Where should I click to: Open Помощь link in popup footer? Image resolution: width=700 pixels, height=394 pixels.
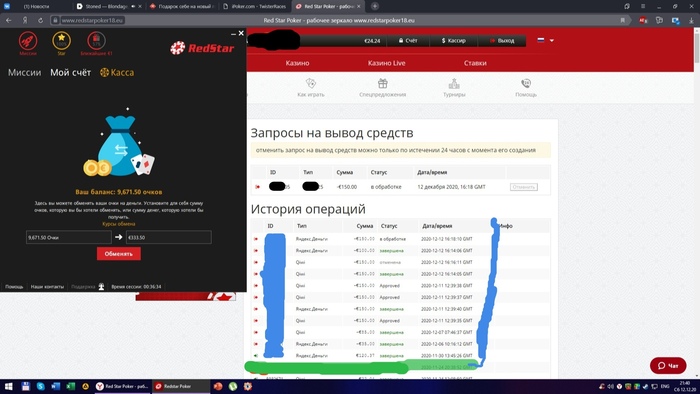(x=14, y=286)
